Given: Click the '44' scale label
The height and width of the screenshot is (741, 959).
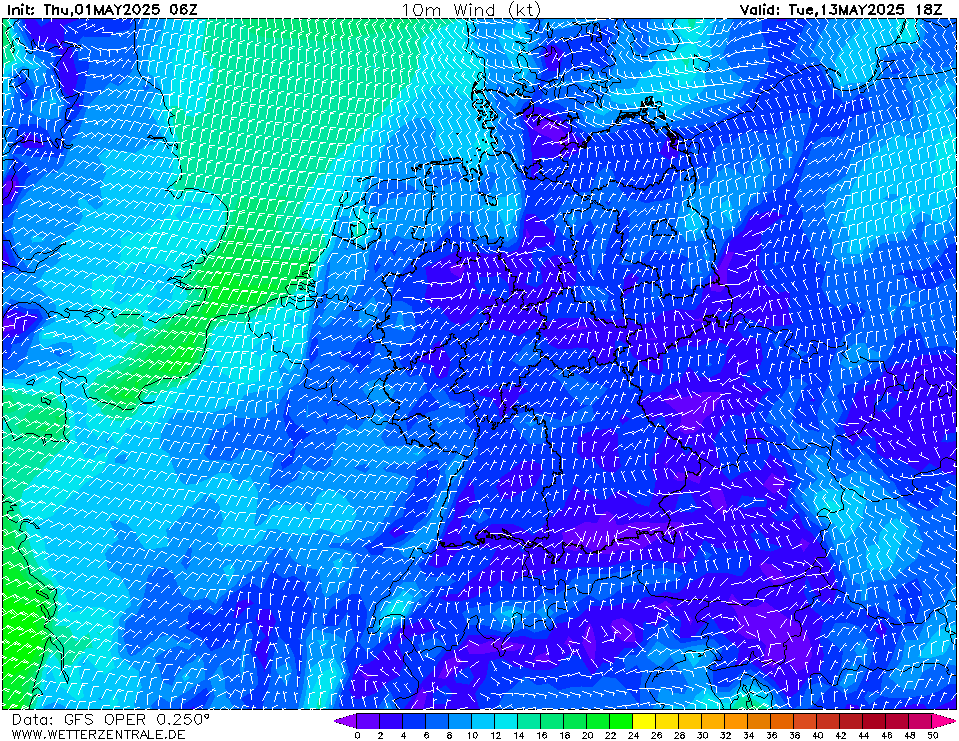Looking at the screenshot, I should (x=864, y=735).
